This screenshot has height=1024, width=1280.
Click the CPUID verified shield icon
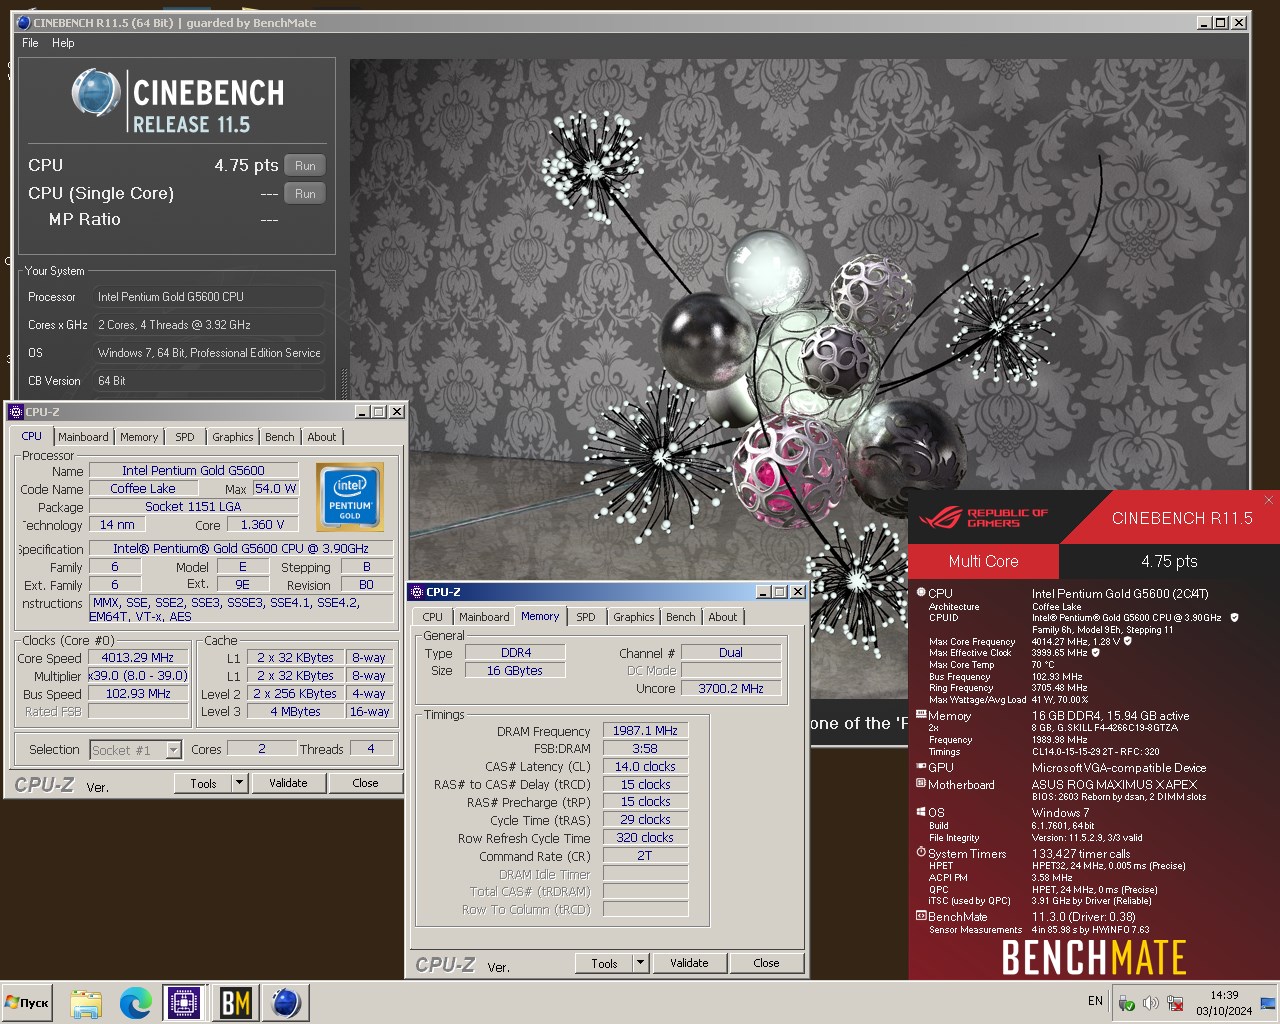click(1234, 618)
